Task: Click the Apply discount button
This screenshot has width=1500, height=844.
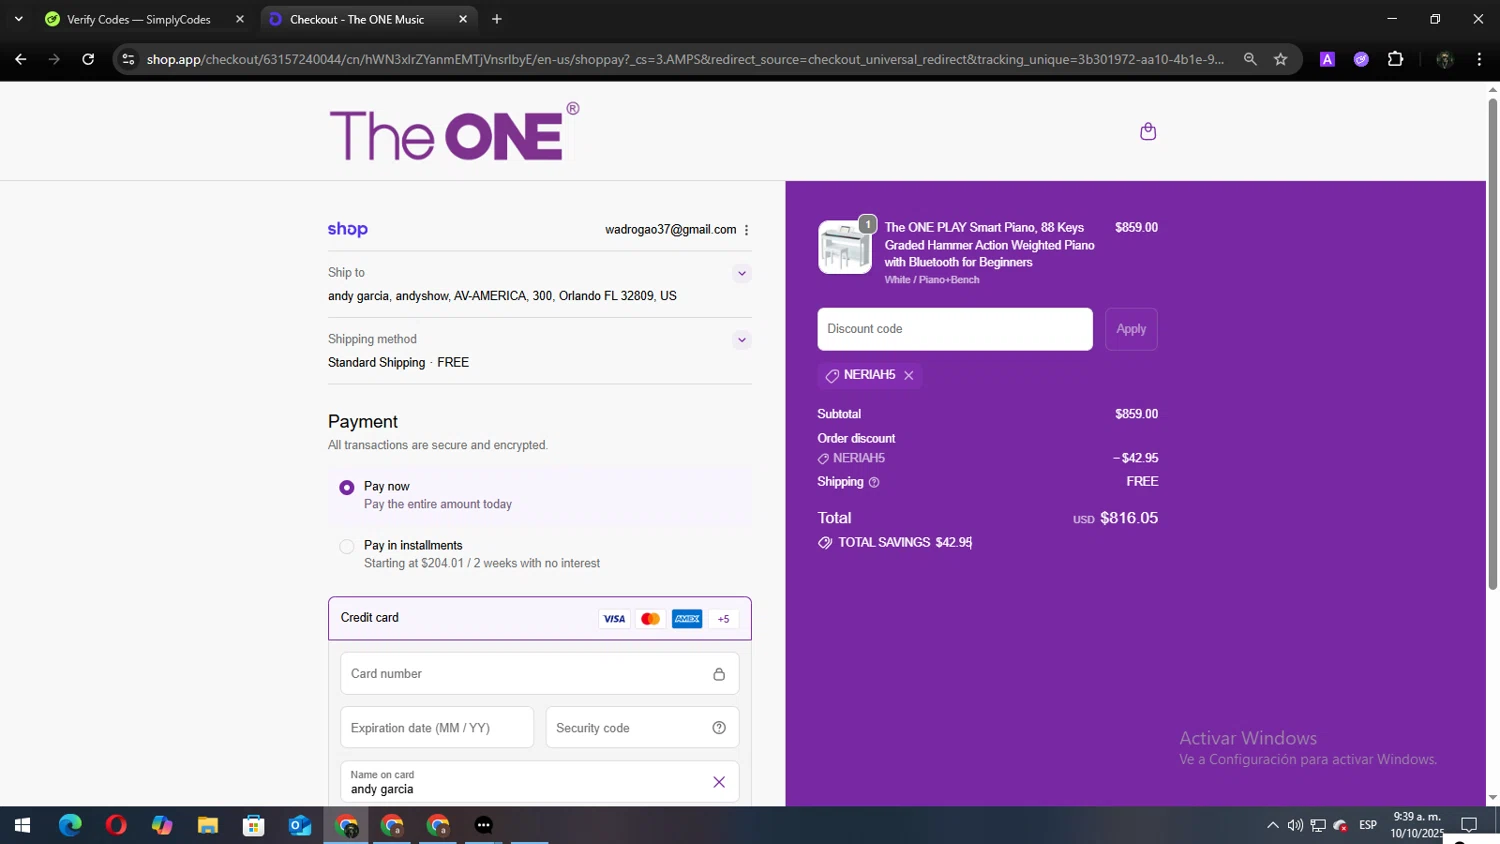Action: (x=1131, y=329)
